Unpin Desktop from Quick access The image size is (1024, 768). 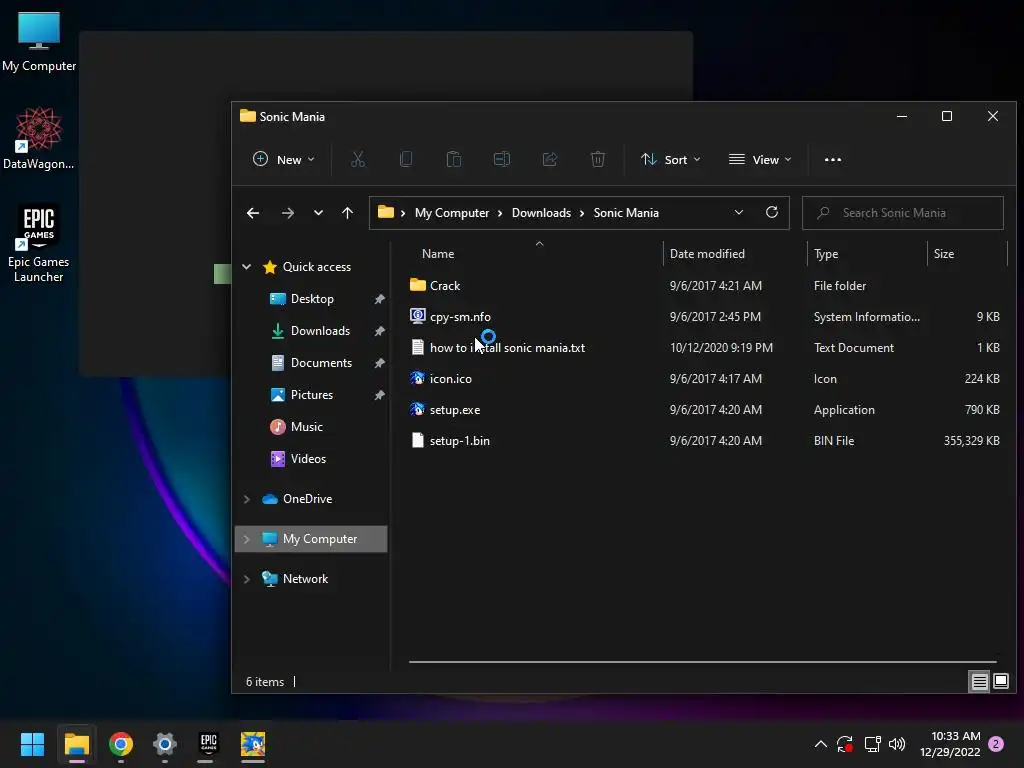pos(379,299)
